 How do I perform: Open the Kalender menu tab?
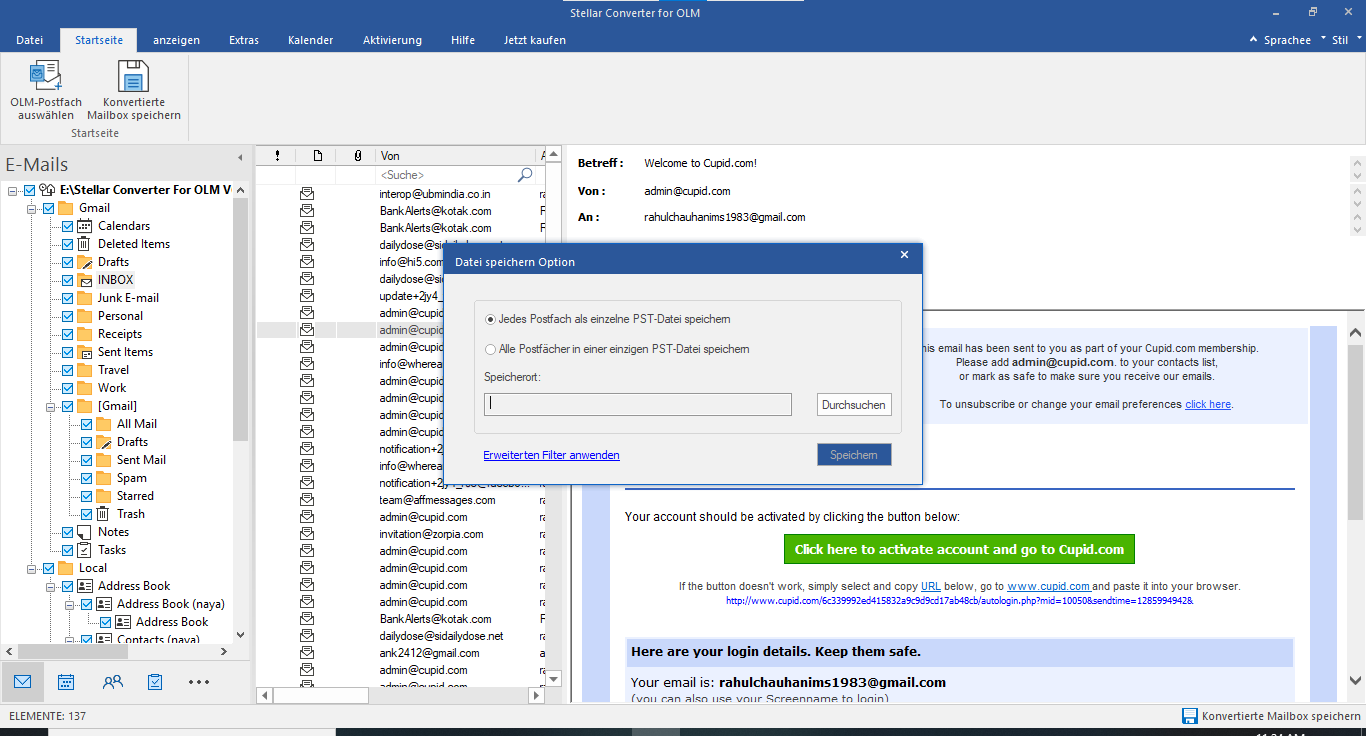(310, 40)
